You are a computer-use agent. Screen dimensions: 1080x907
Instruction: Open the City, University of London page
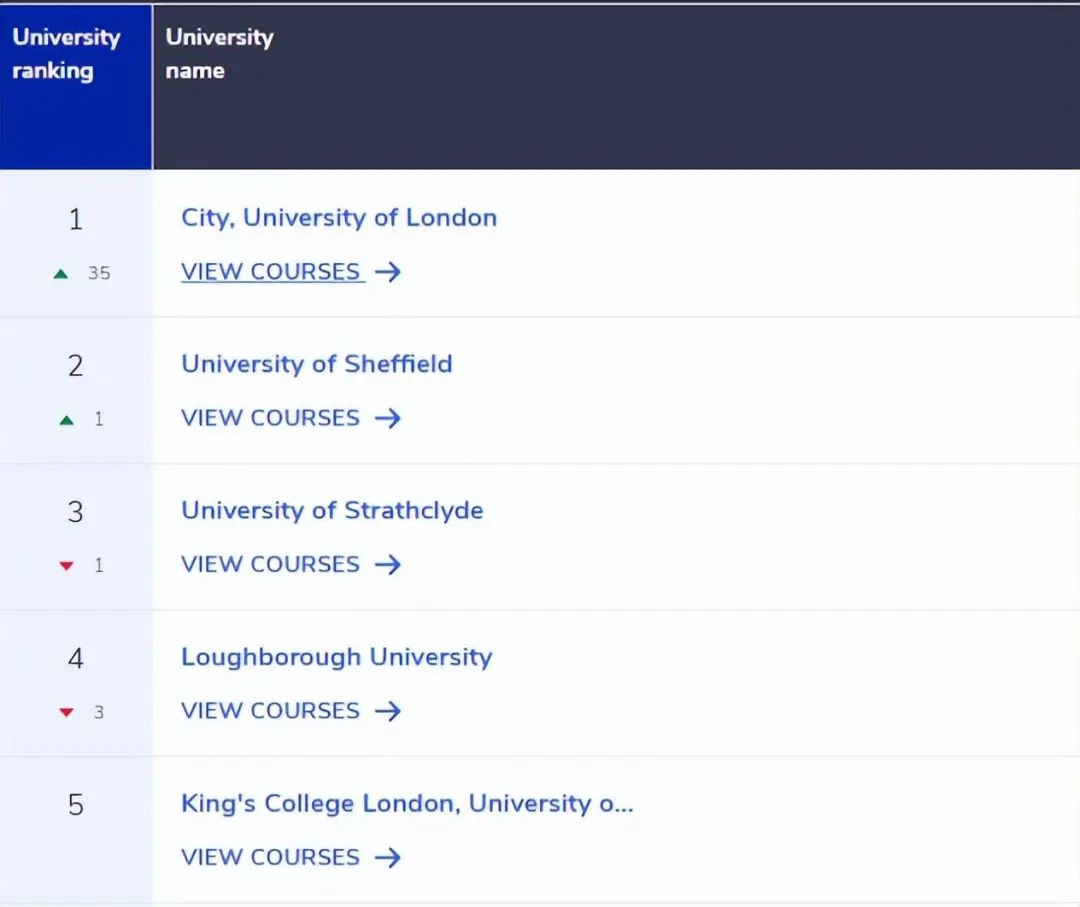tap(338, 218)
